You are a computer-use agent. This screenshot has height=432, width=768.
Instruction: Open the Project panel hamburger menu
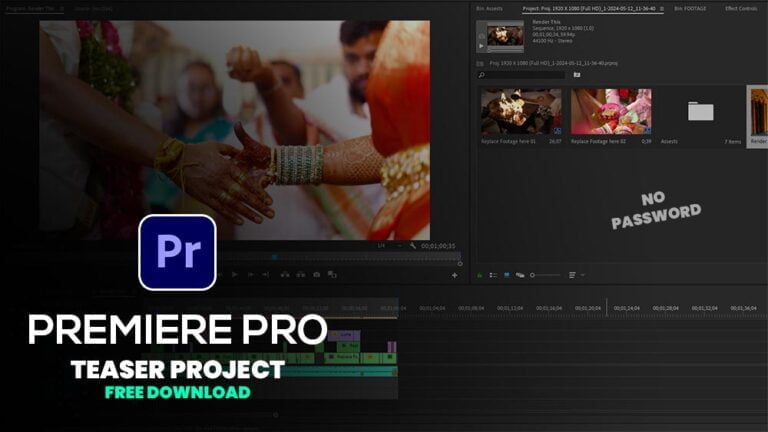(663, 8)
